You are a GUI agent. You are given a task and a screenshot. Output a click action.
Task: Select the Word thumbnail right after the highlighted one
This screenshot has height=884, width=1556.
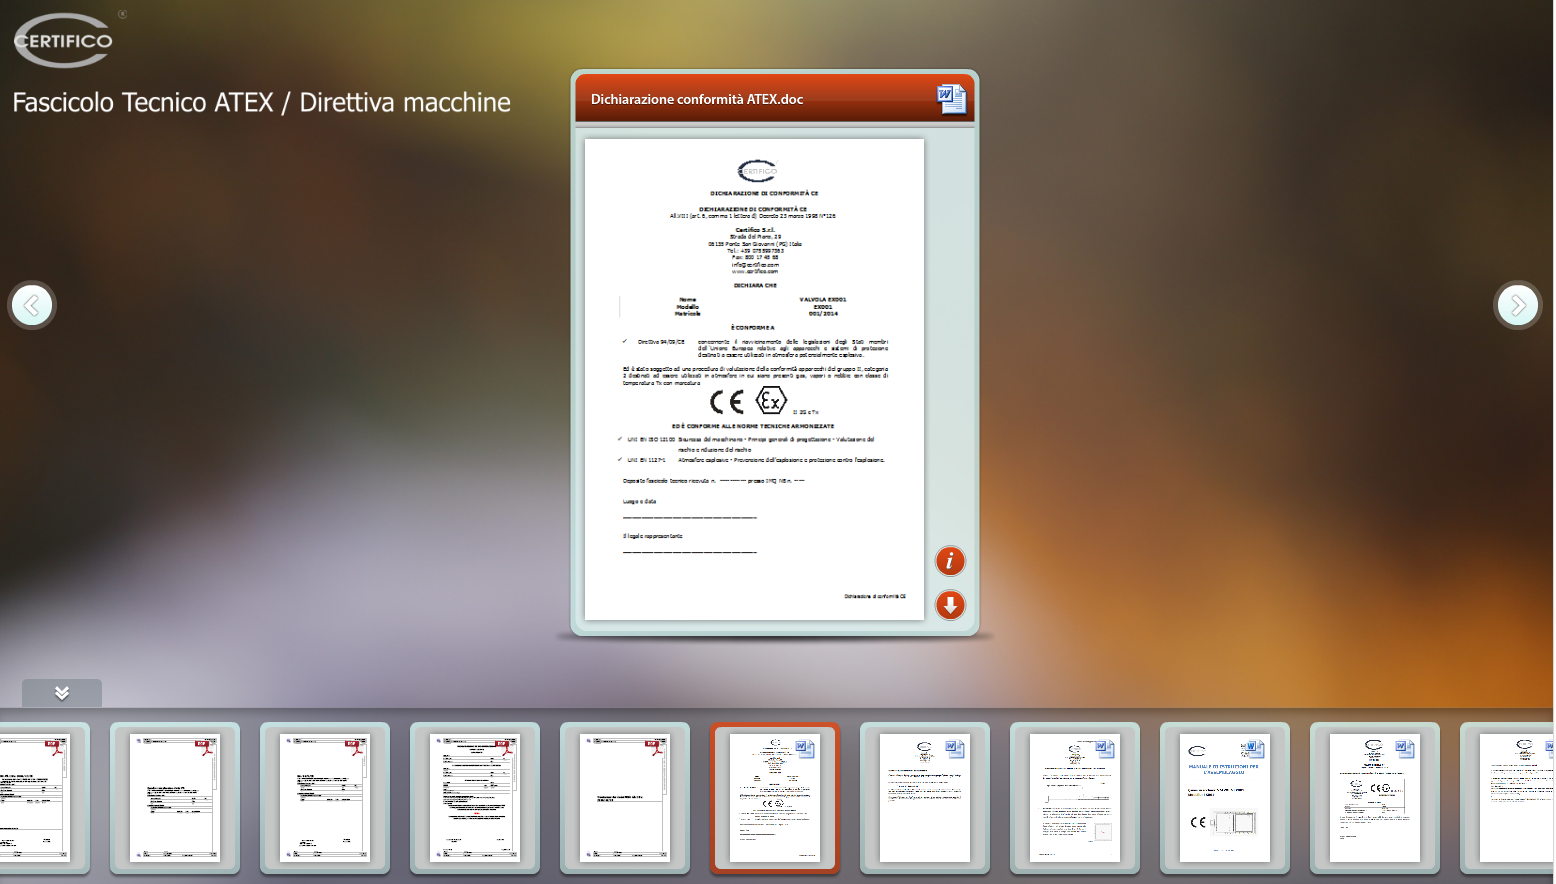(924, 798)
